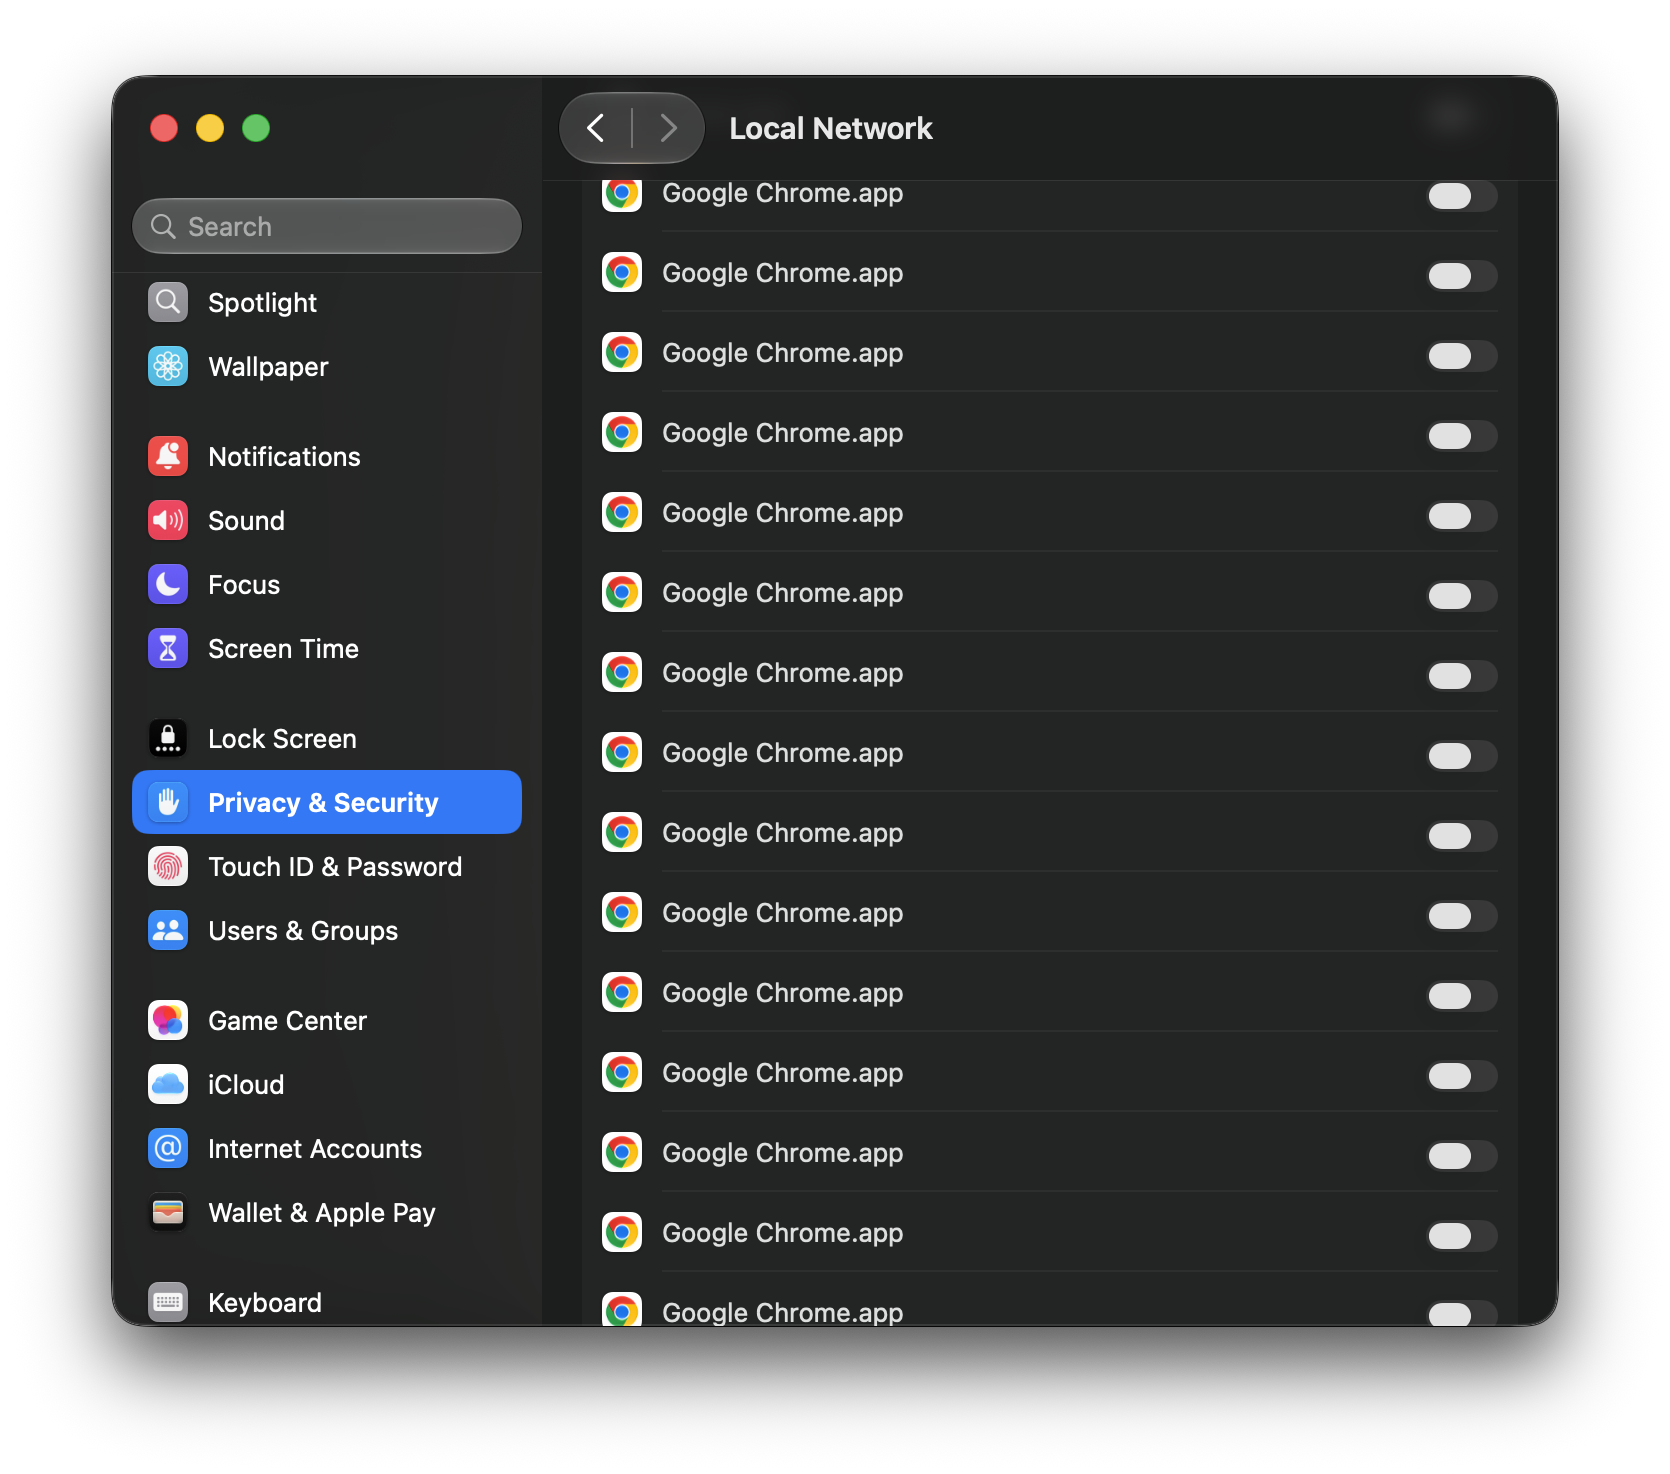Open Spotlight settings via its magnifier icon

tap(168, 302)
